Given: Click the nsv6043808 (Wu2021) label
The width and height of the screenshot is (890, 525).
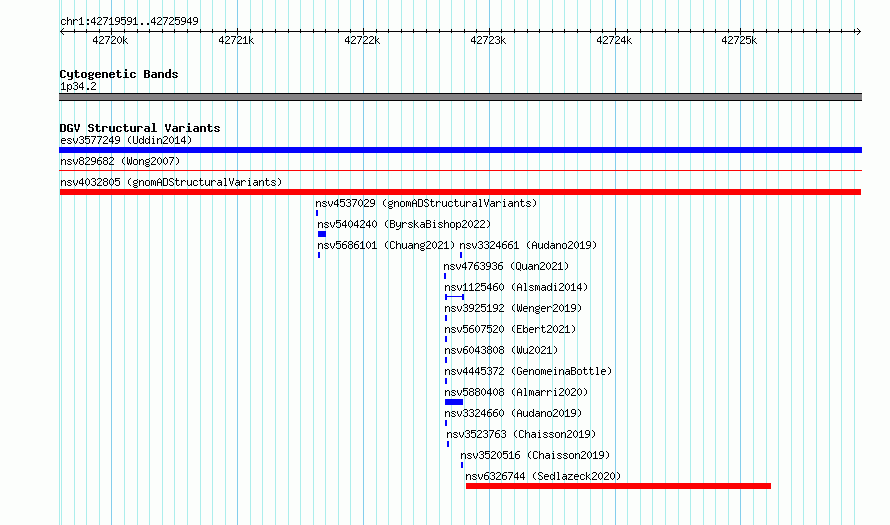Looking at the screenshot, I should coord(501,350).
